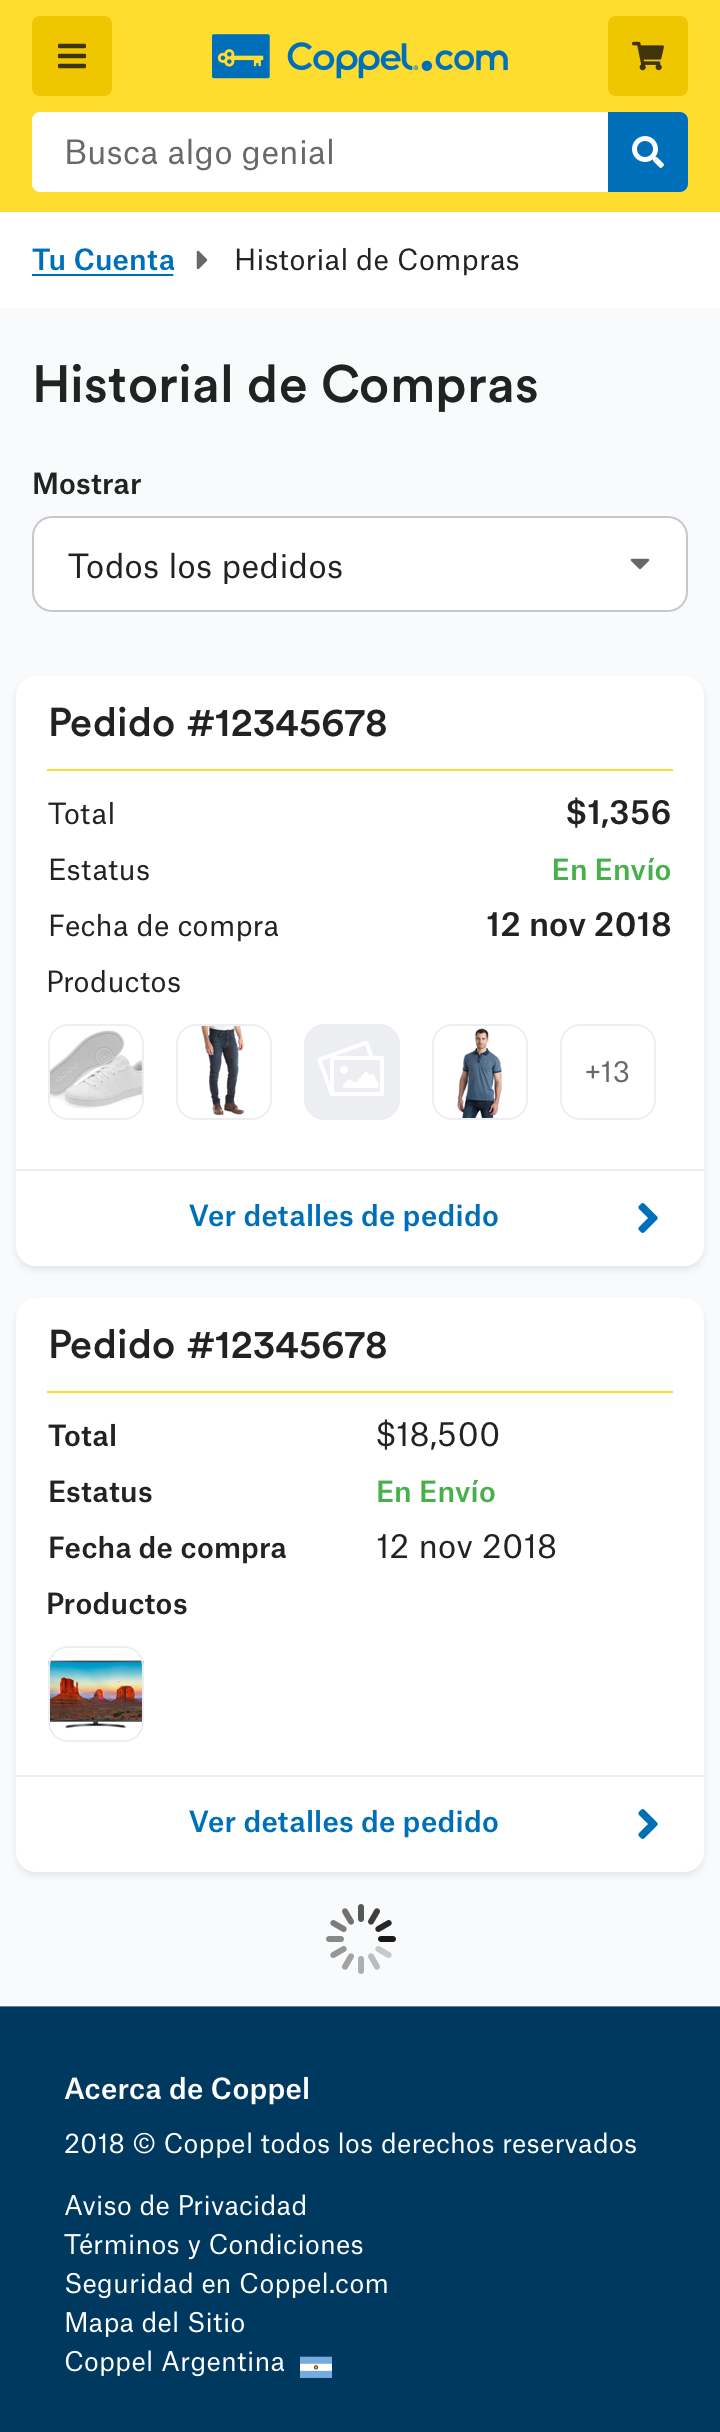Open the white sneaker product thumbnail
Screen dimensions: 720x2432
tap(96, 1072)
